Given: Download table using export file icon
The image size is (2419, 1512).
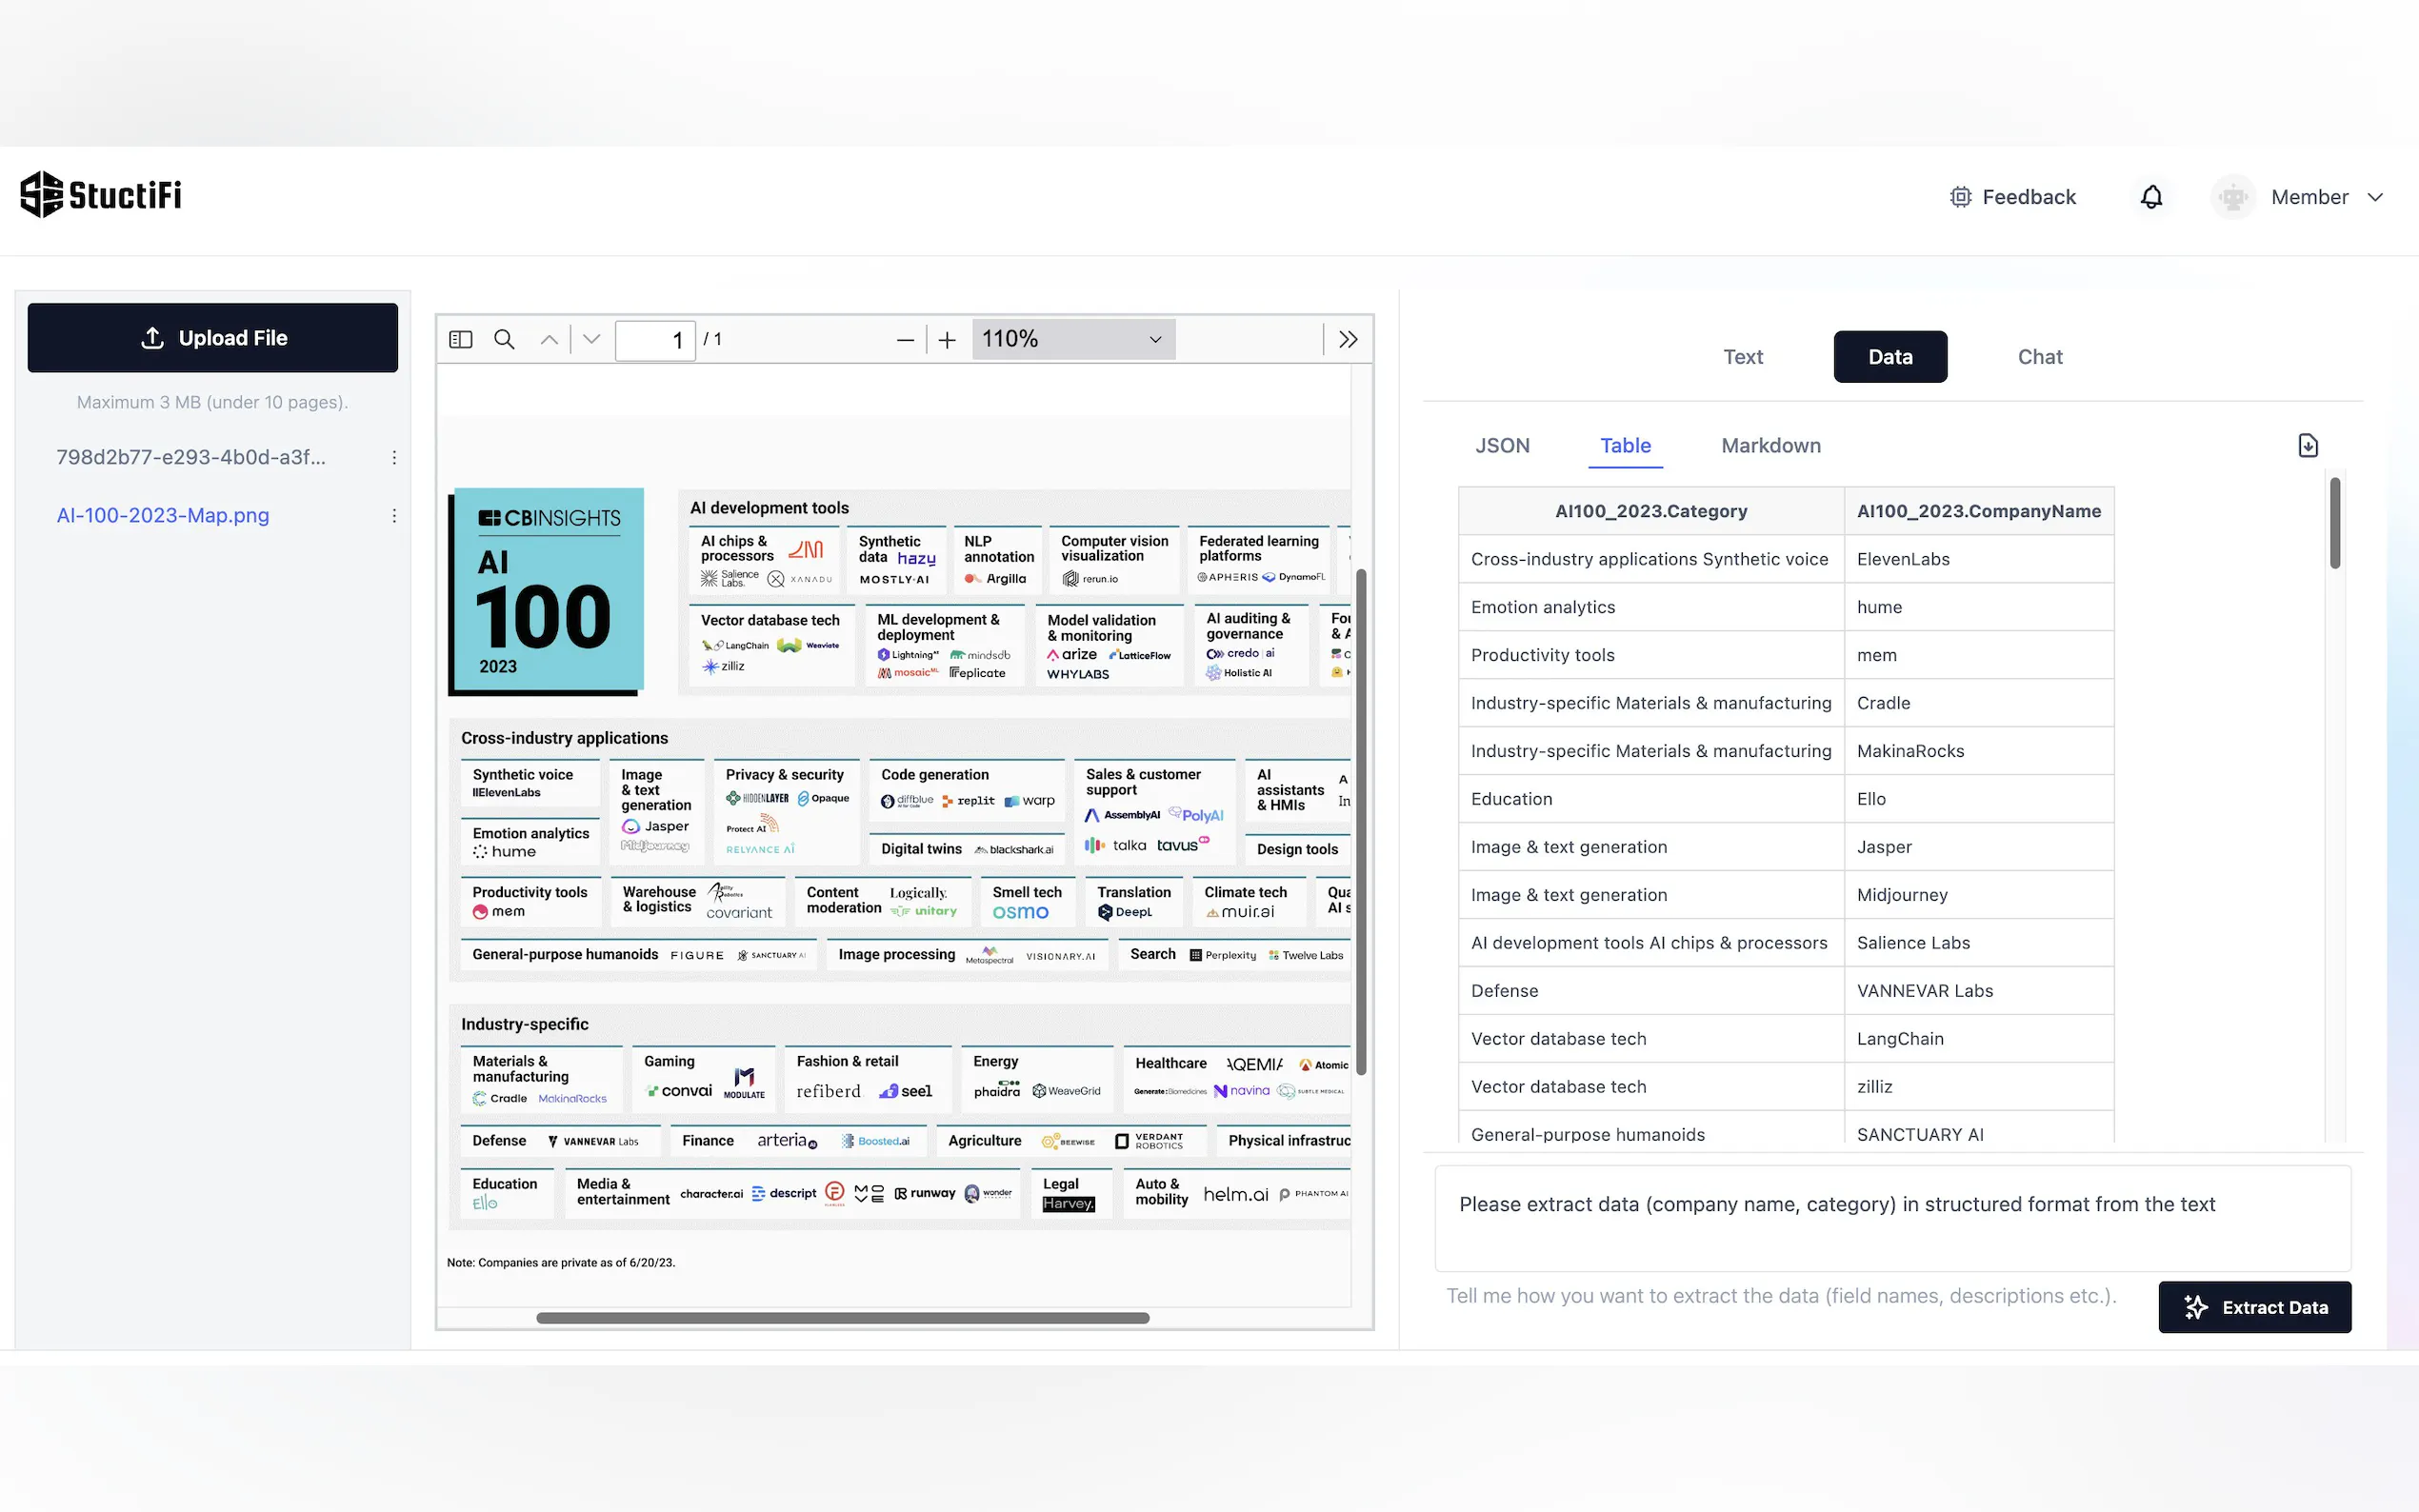Looking at the screenshot, I should [2307, 445].
